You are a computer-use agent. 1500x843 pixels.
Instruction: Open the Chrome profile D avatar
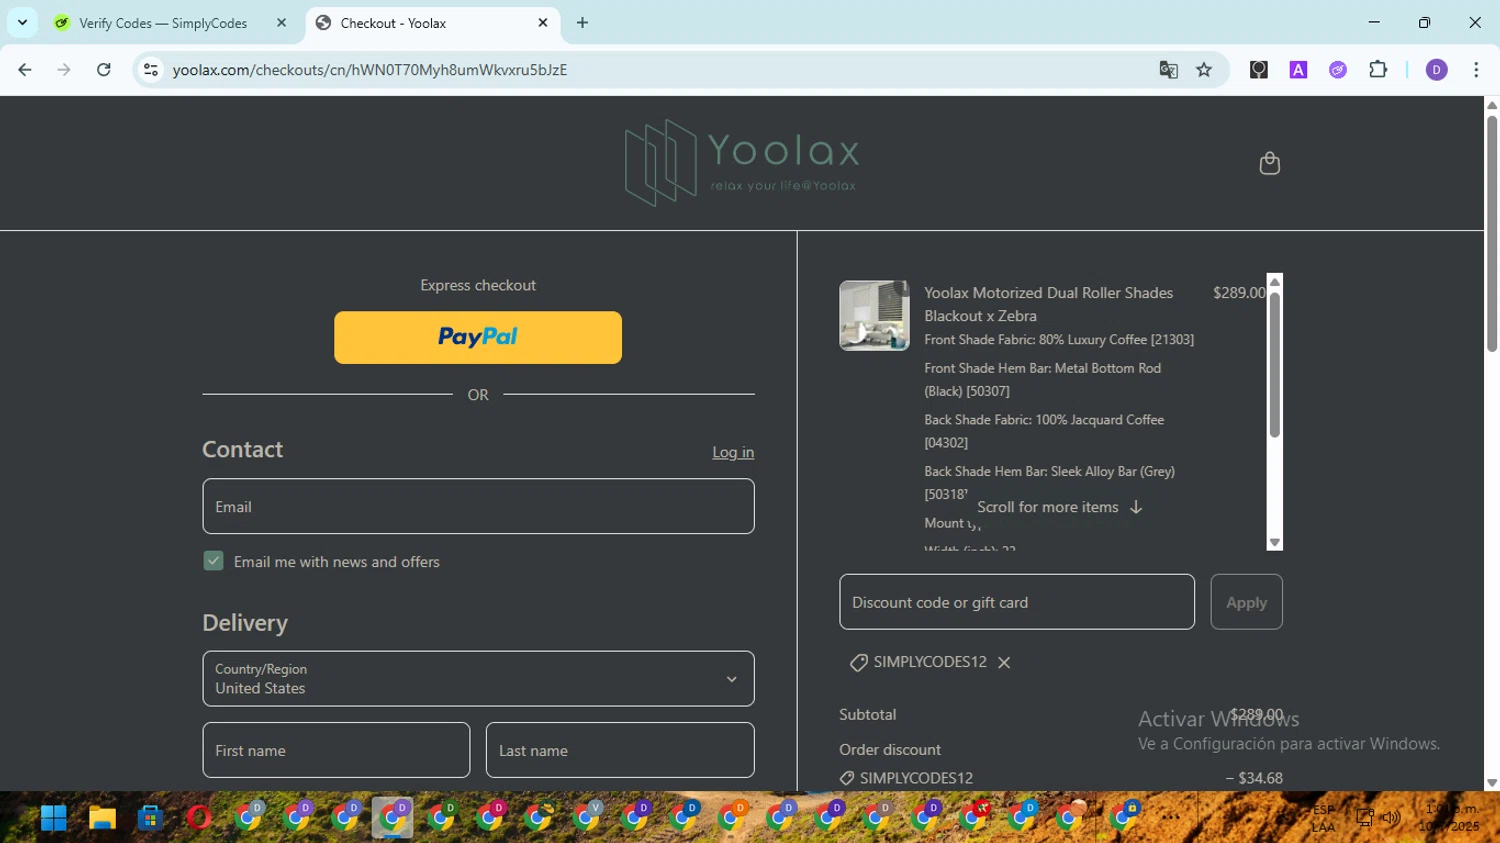1436,69
